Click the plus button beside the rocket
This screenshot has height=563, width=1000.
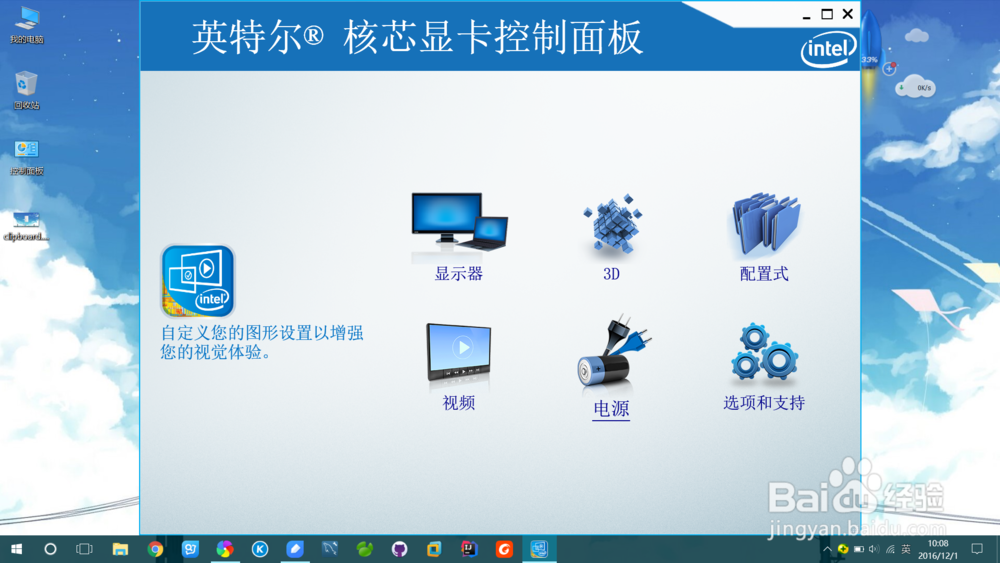889,69
